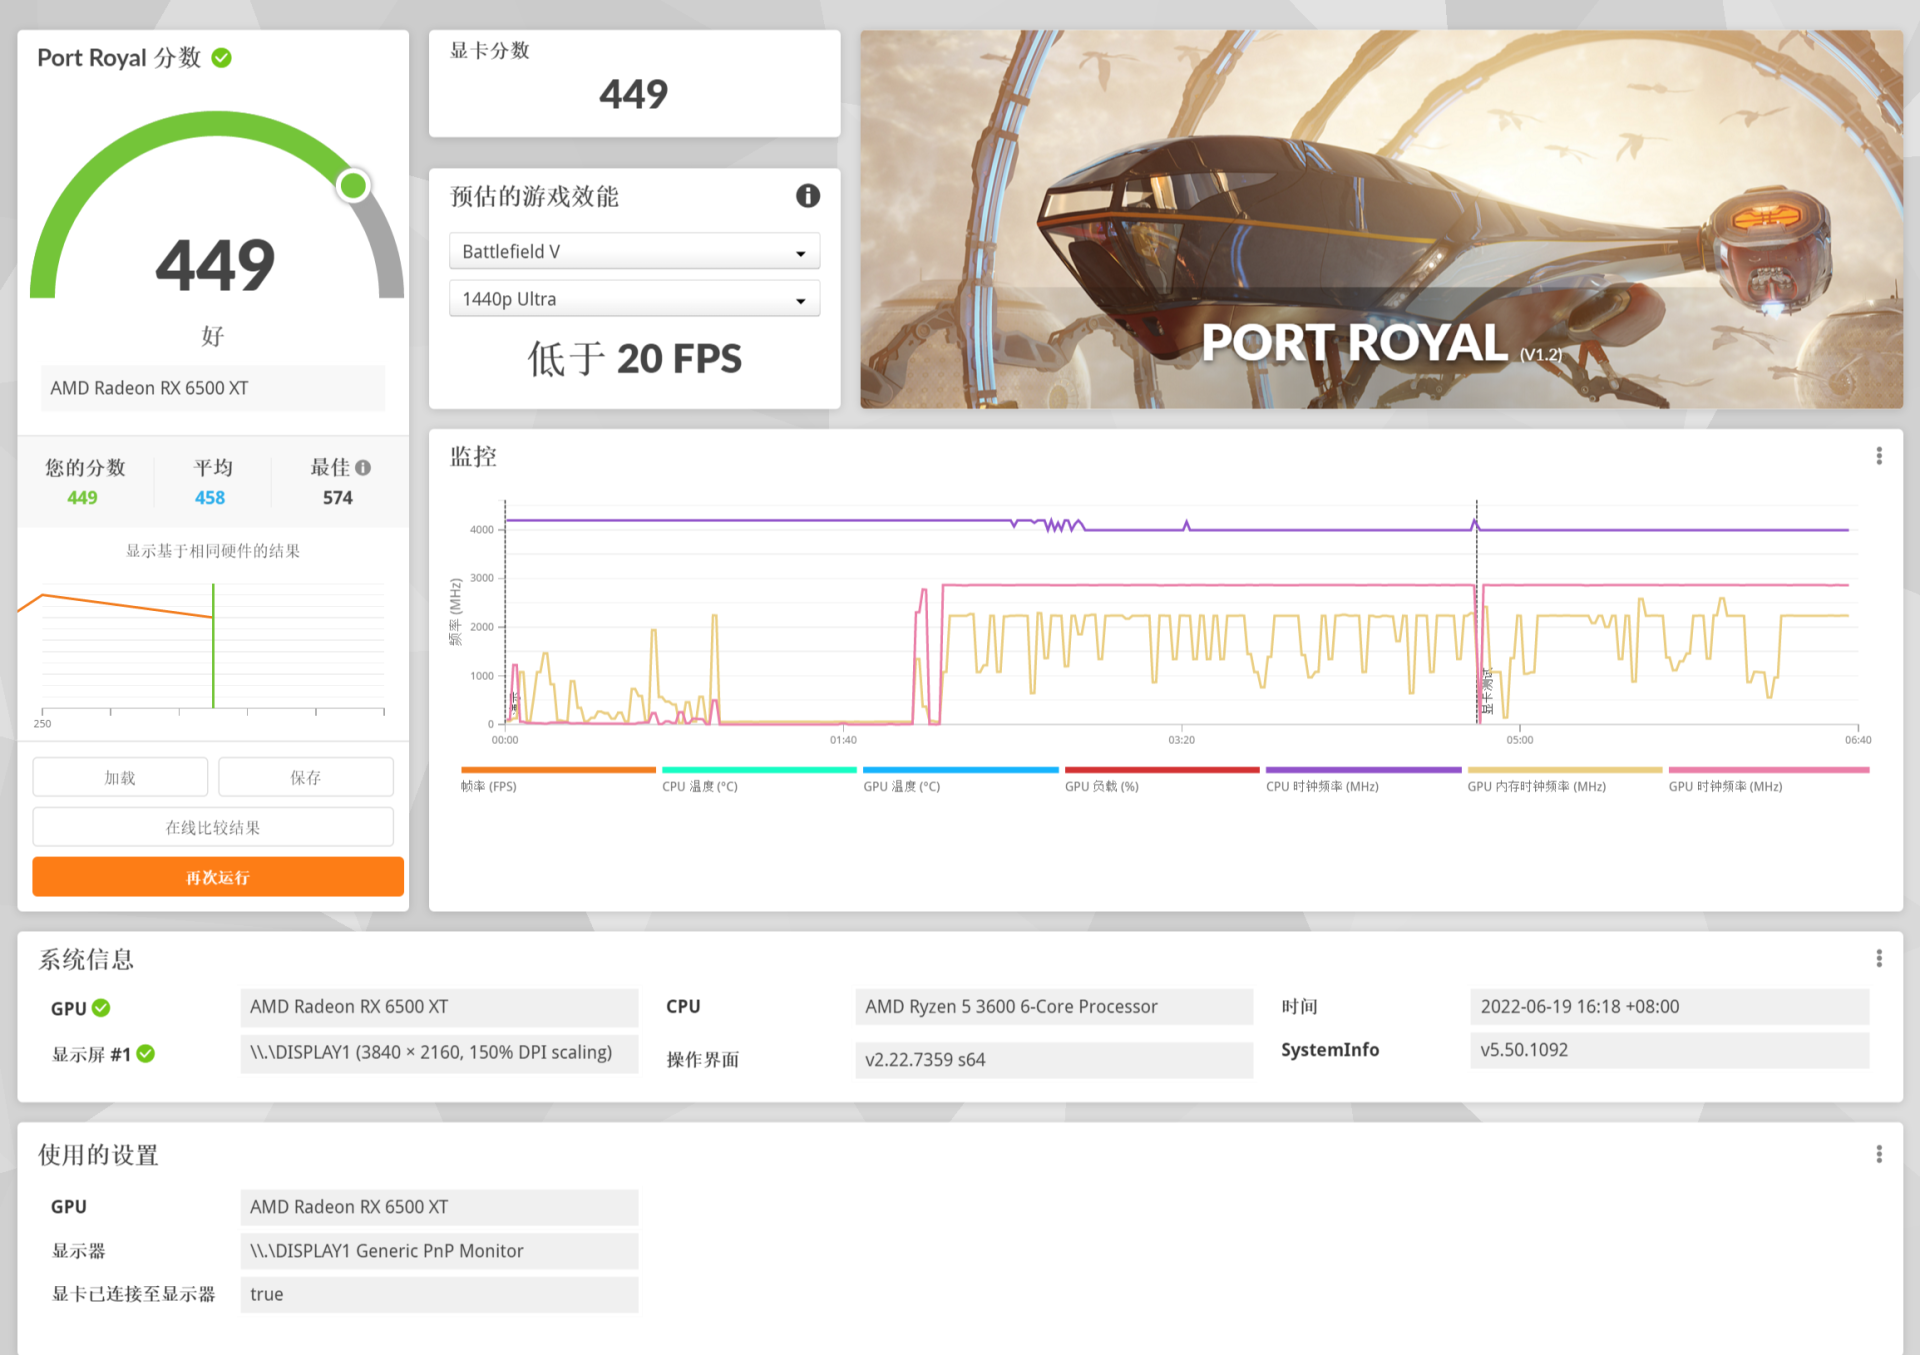Viewport: 1920px width, 1355px height.
Task: Click the 加载 button
Action: (120, 777)
